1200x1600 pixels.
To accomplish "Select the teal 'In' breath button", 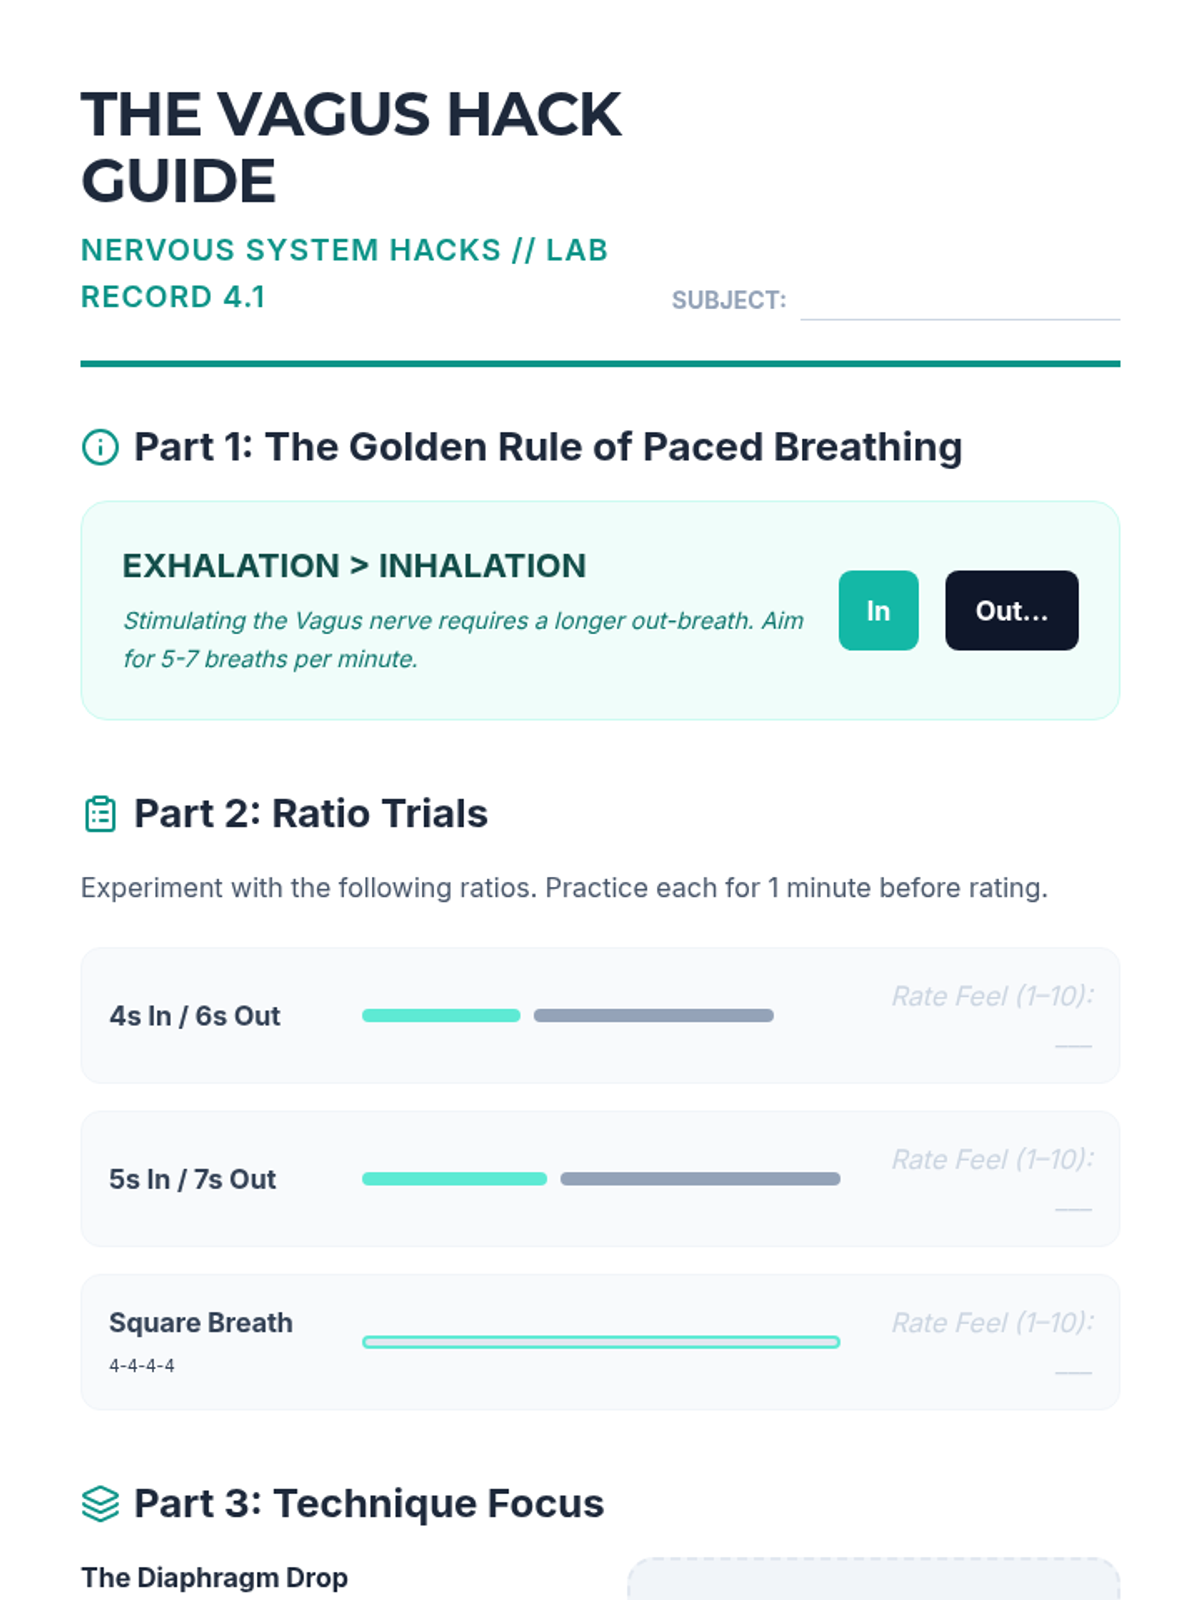I will tap(878, 610).
